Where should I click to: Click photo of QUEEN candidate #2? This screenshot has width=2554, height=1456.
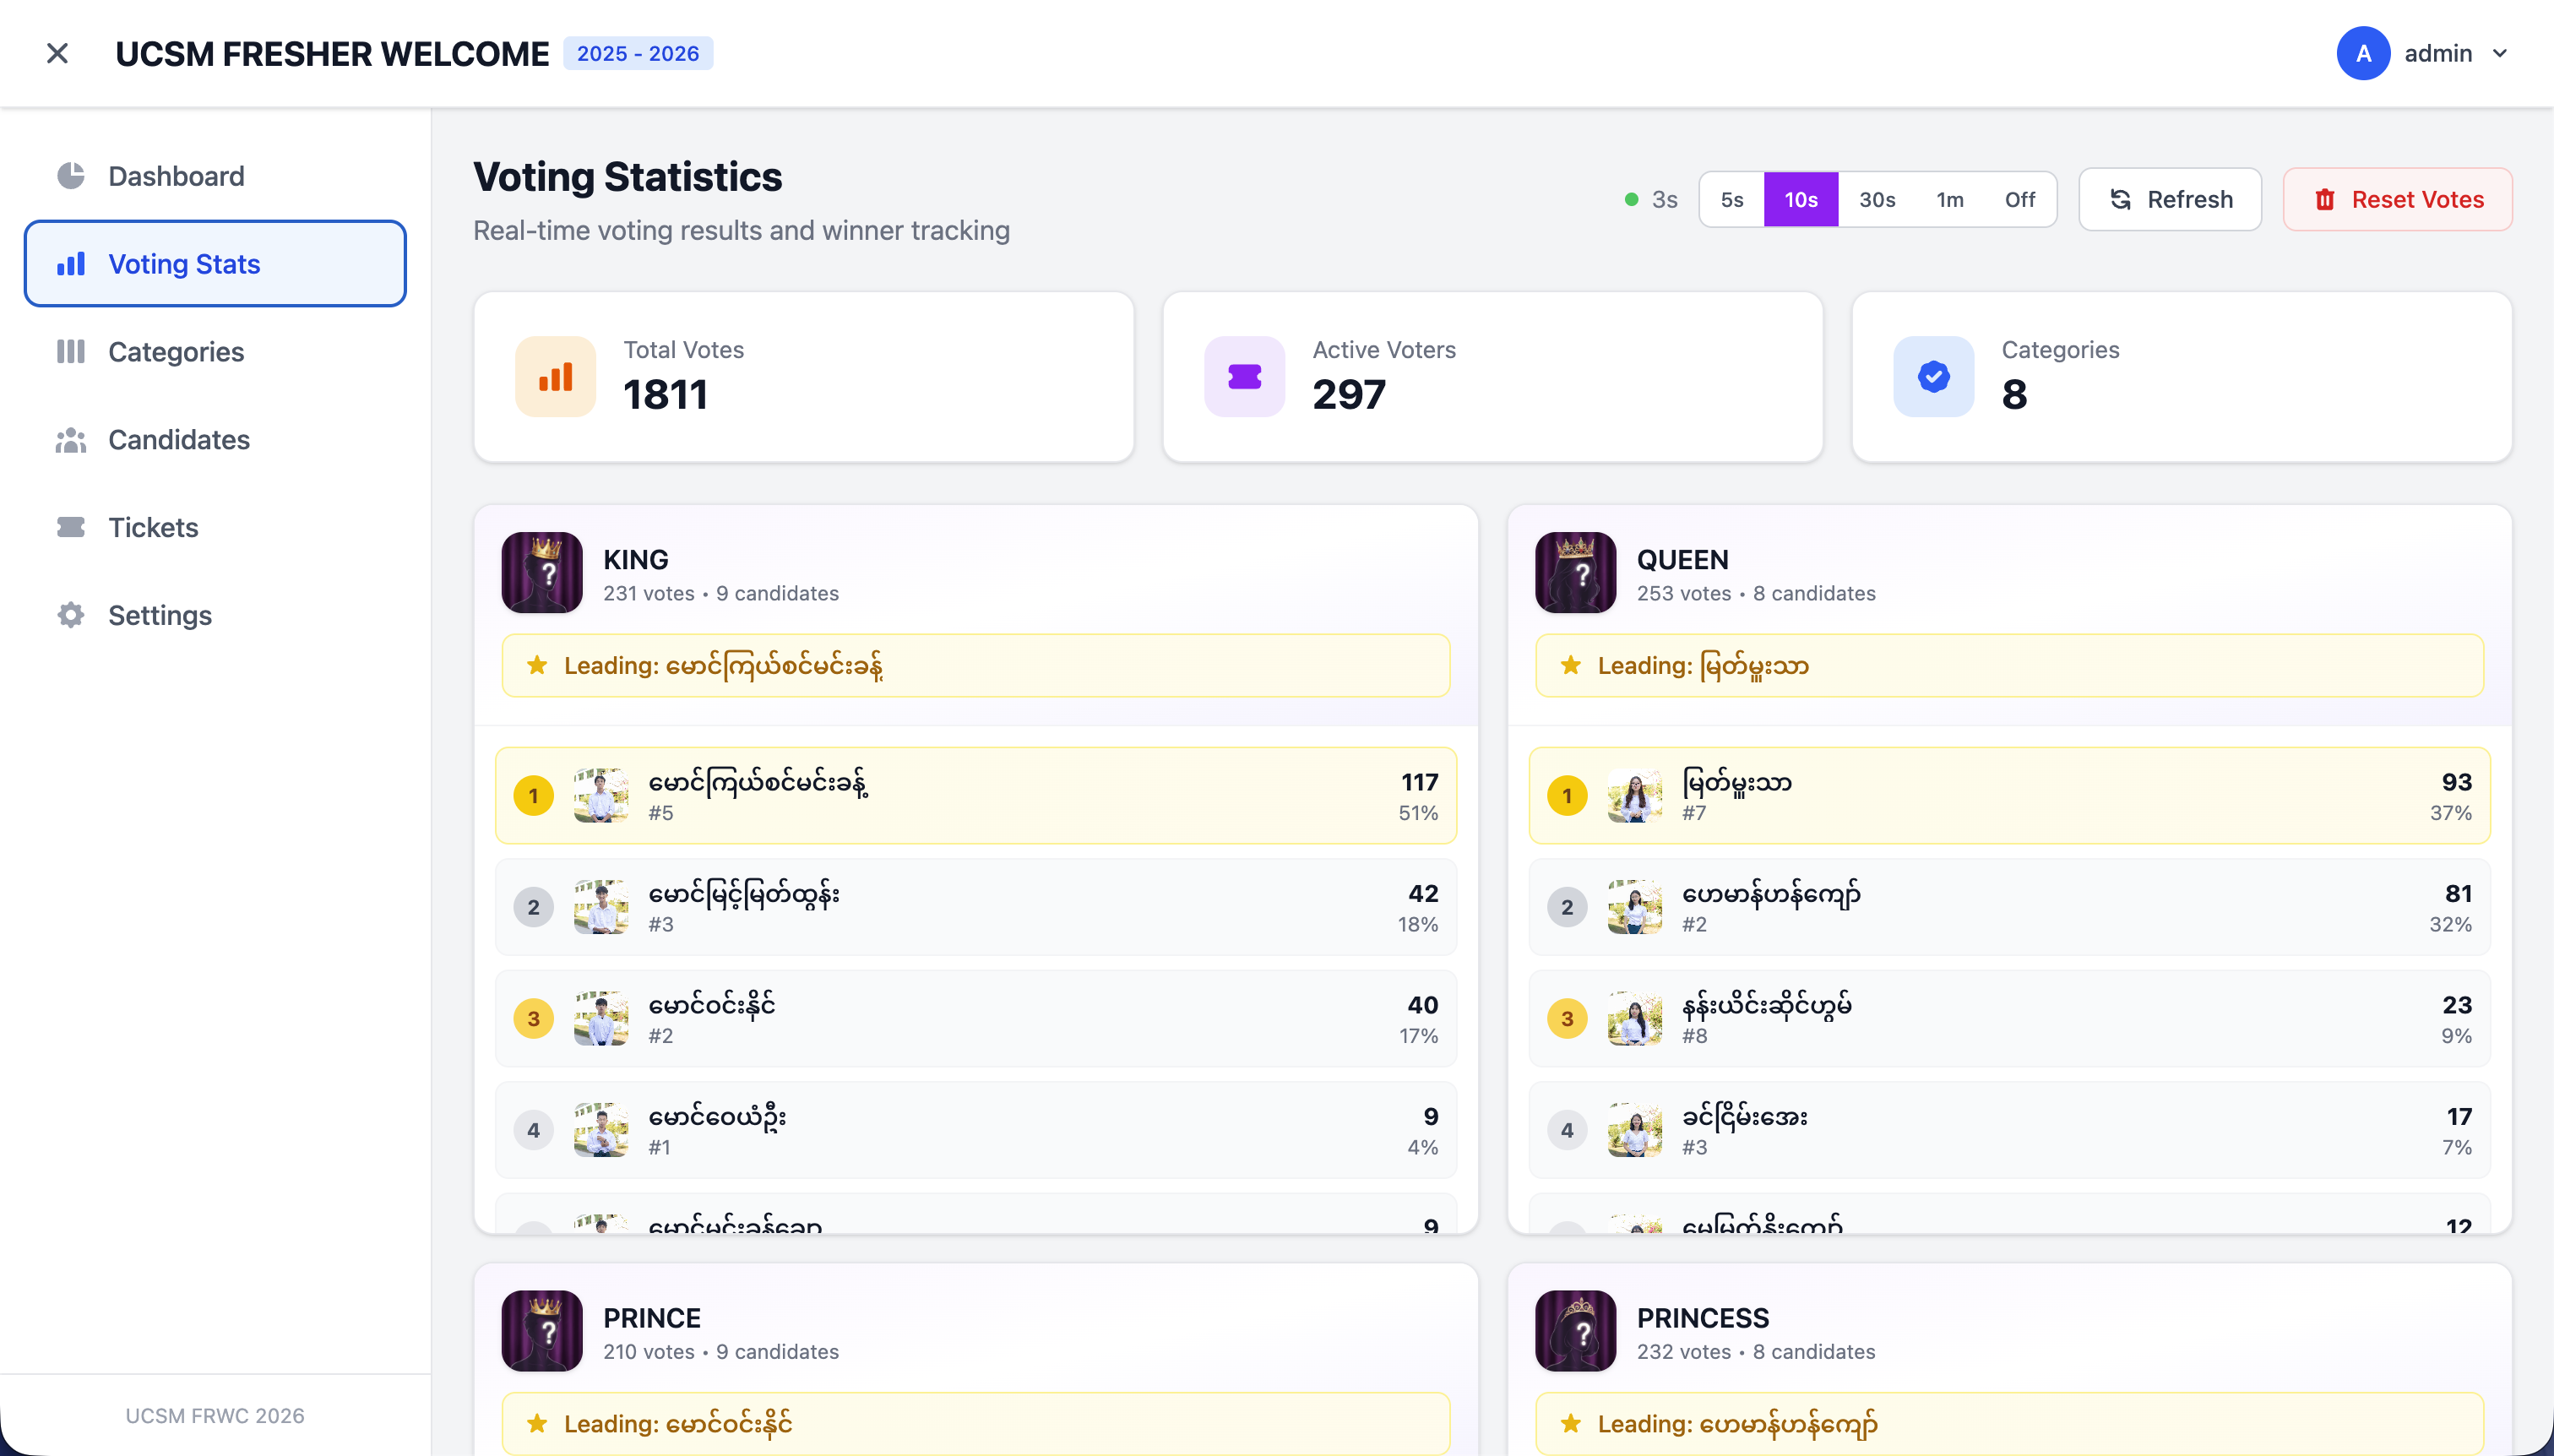(1635, 907)
